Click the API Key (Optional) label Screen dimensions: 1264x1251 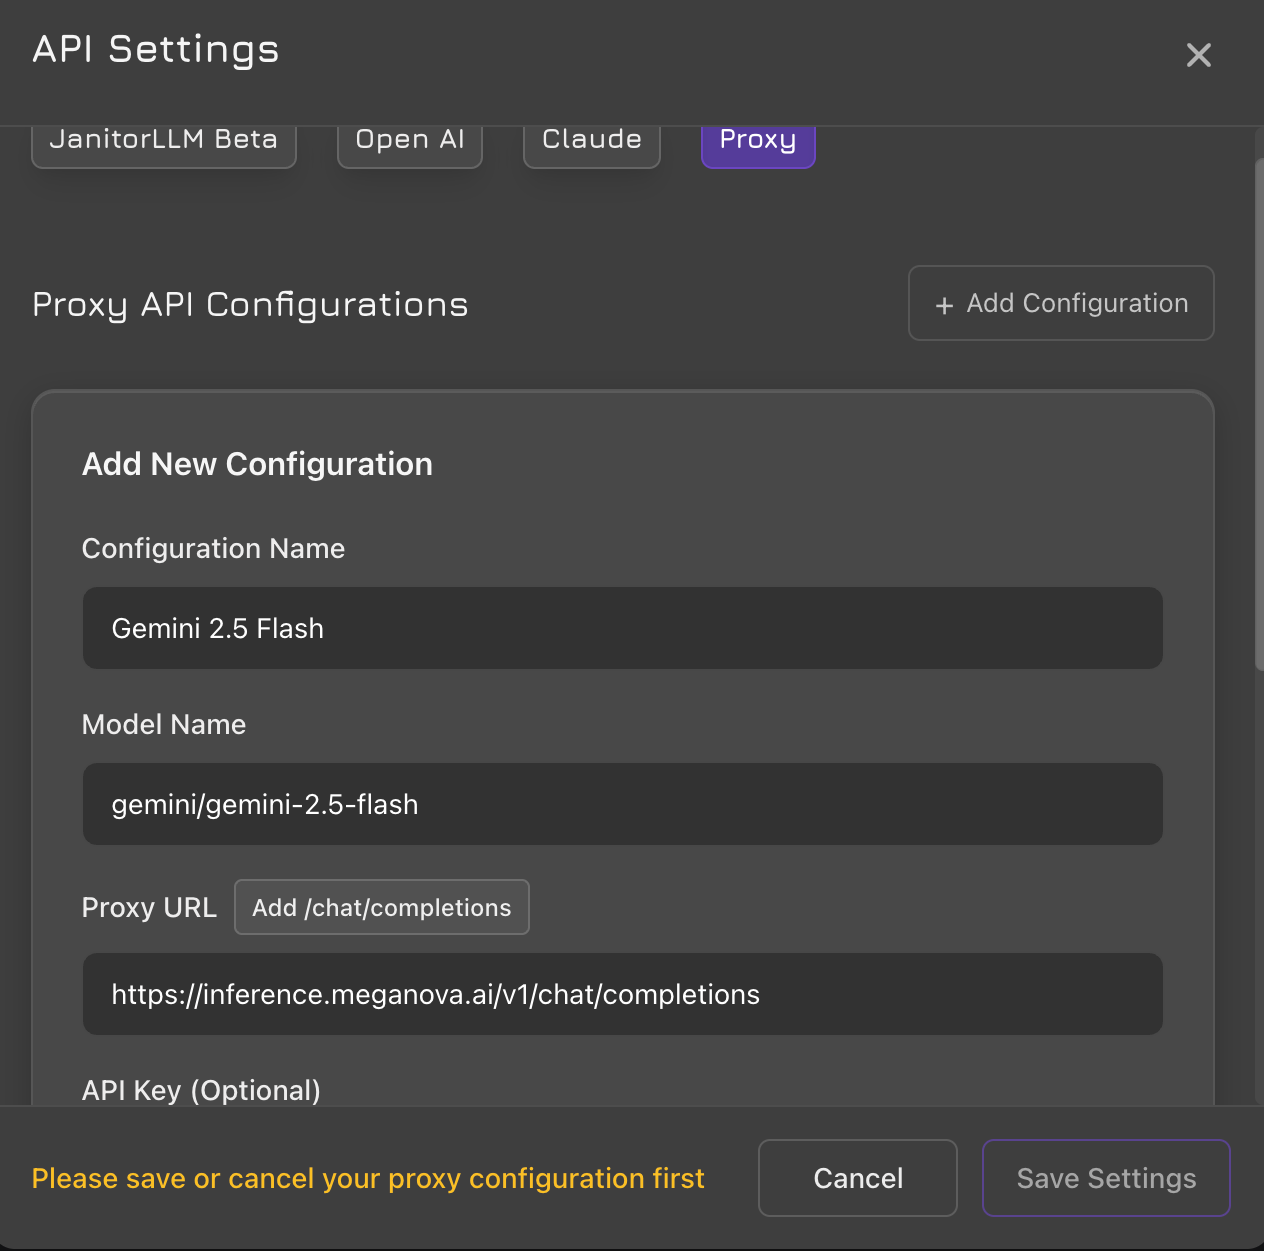[201, 1089]
